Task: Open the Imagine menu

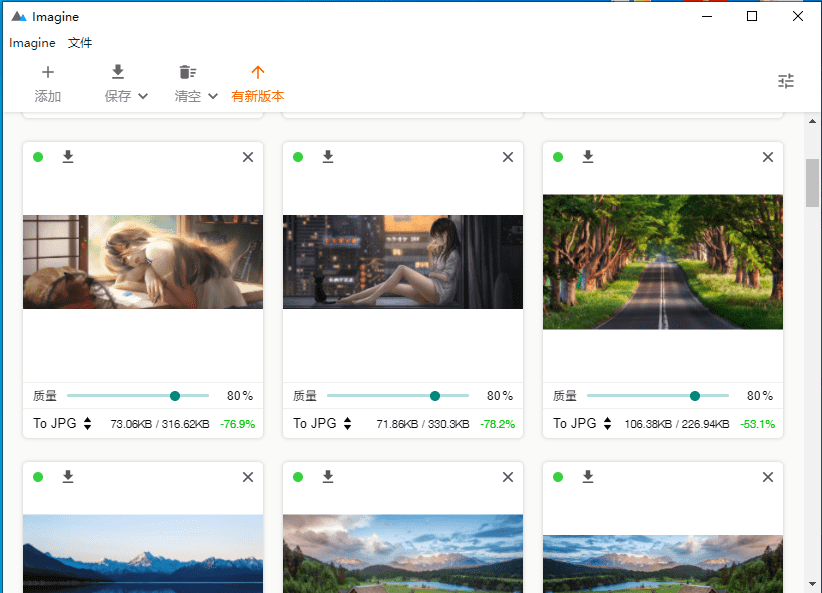Action: click(x=31, y=43)
